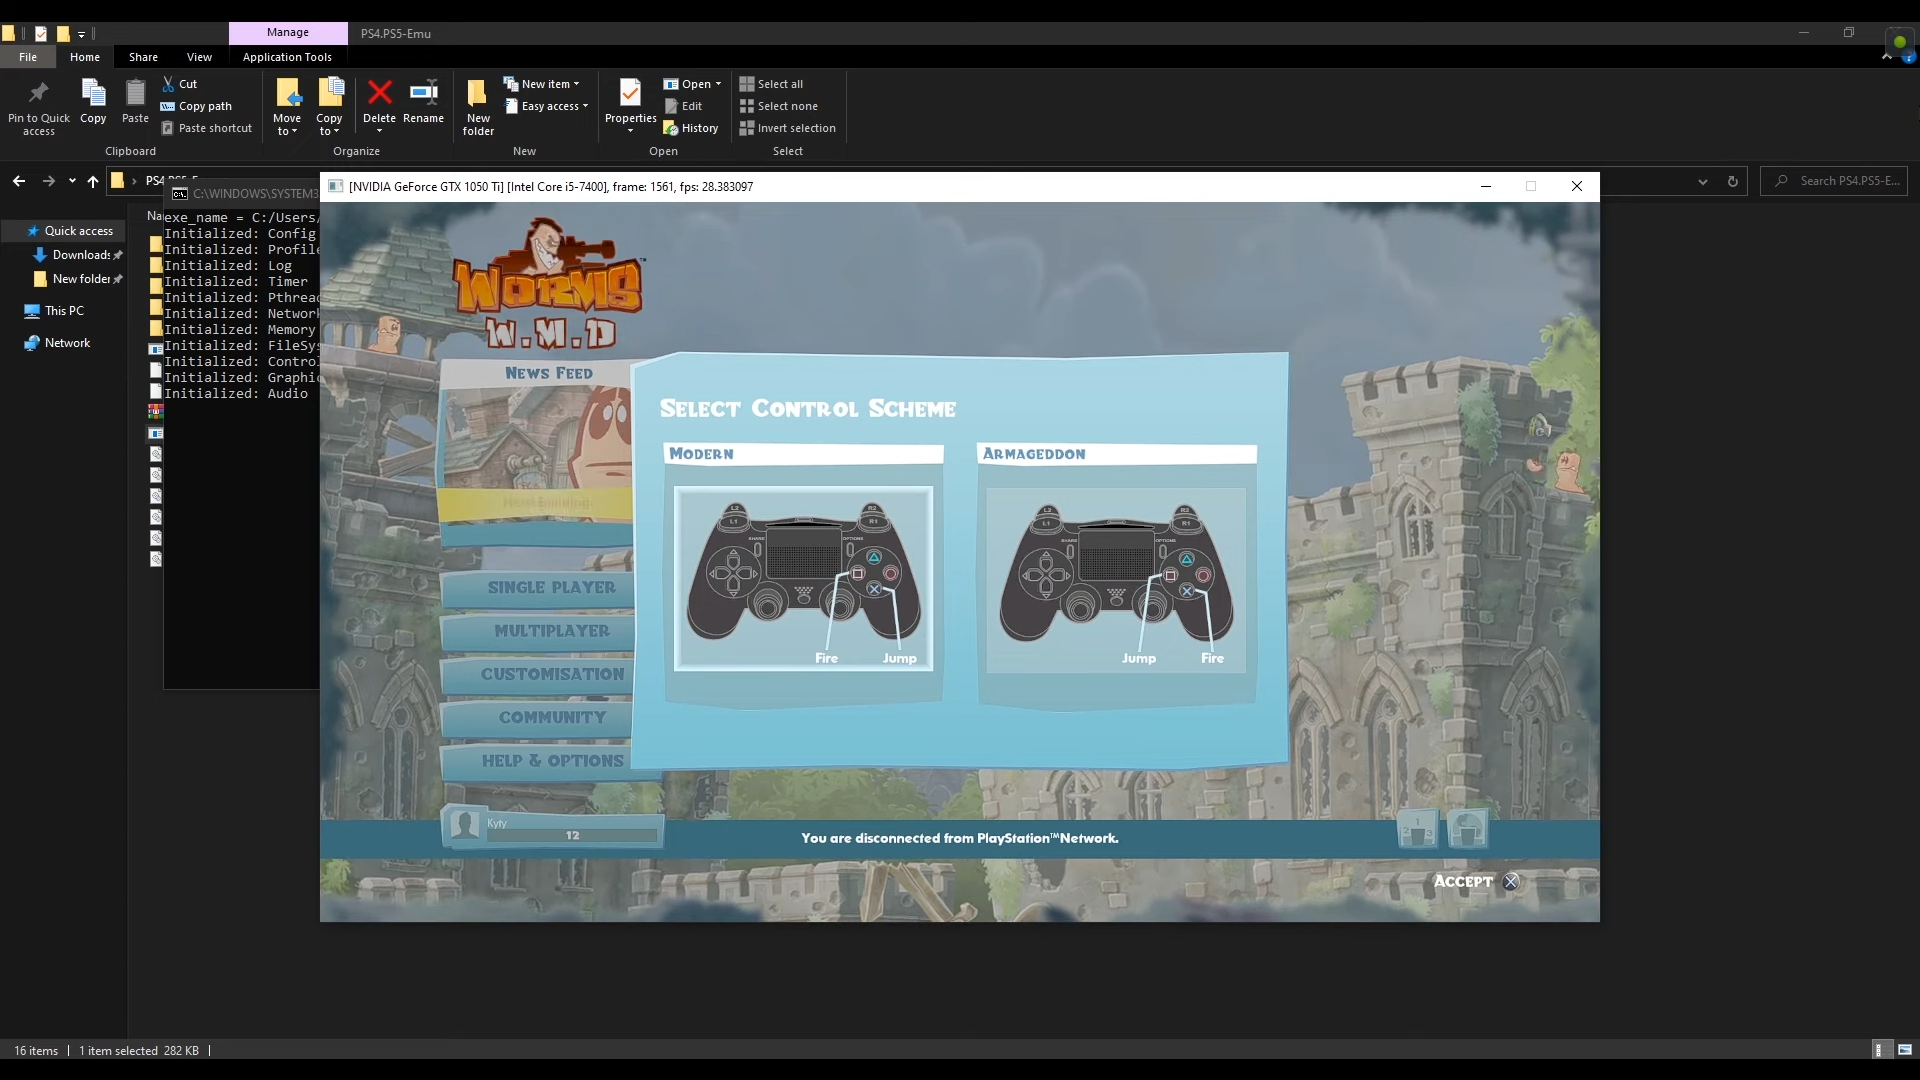Click the player level 12 progress bar
Viewport: 1920px width, 1080px height.
[572, 835]
